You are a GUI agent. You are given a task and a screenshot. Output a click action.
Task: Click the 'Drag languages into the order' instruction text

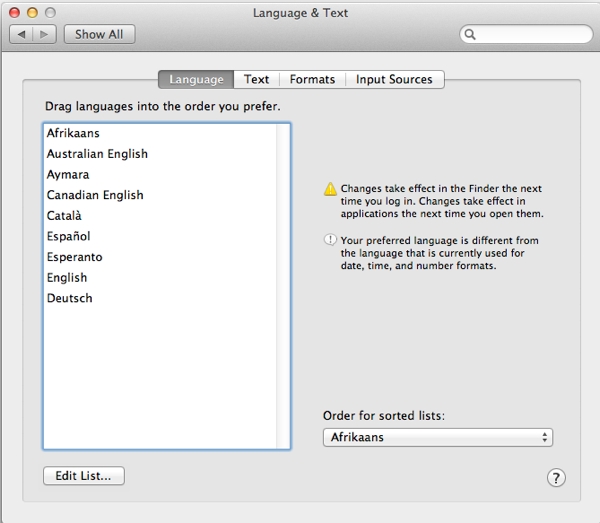[163, 106]
